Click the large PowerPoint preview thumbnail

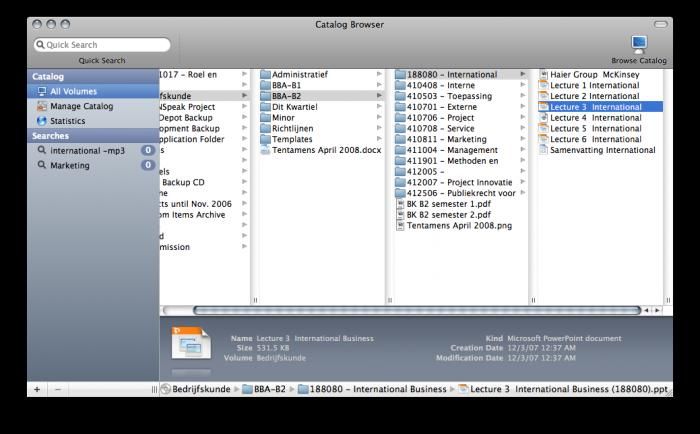coord(191,343)
